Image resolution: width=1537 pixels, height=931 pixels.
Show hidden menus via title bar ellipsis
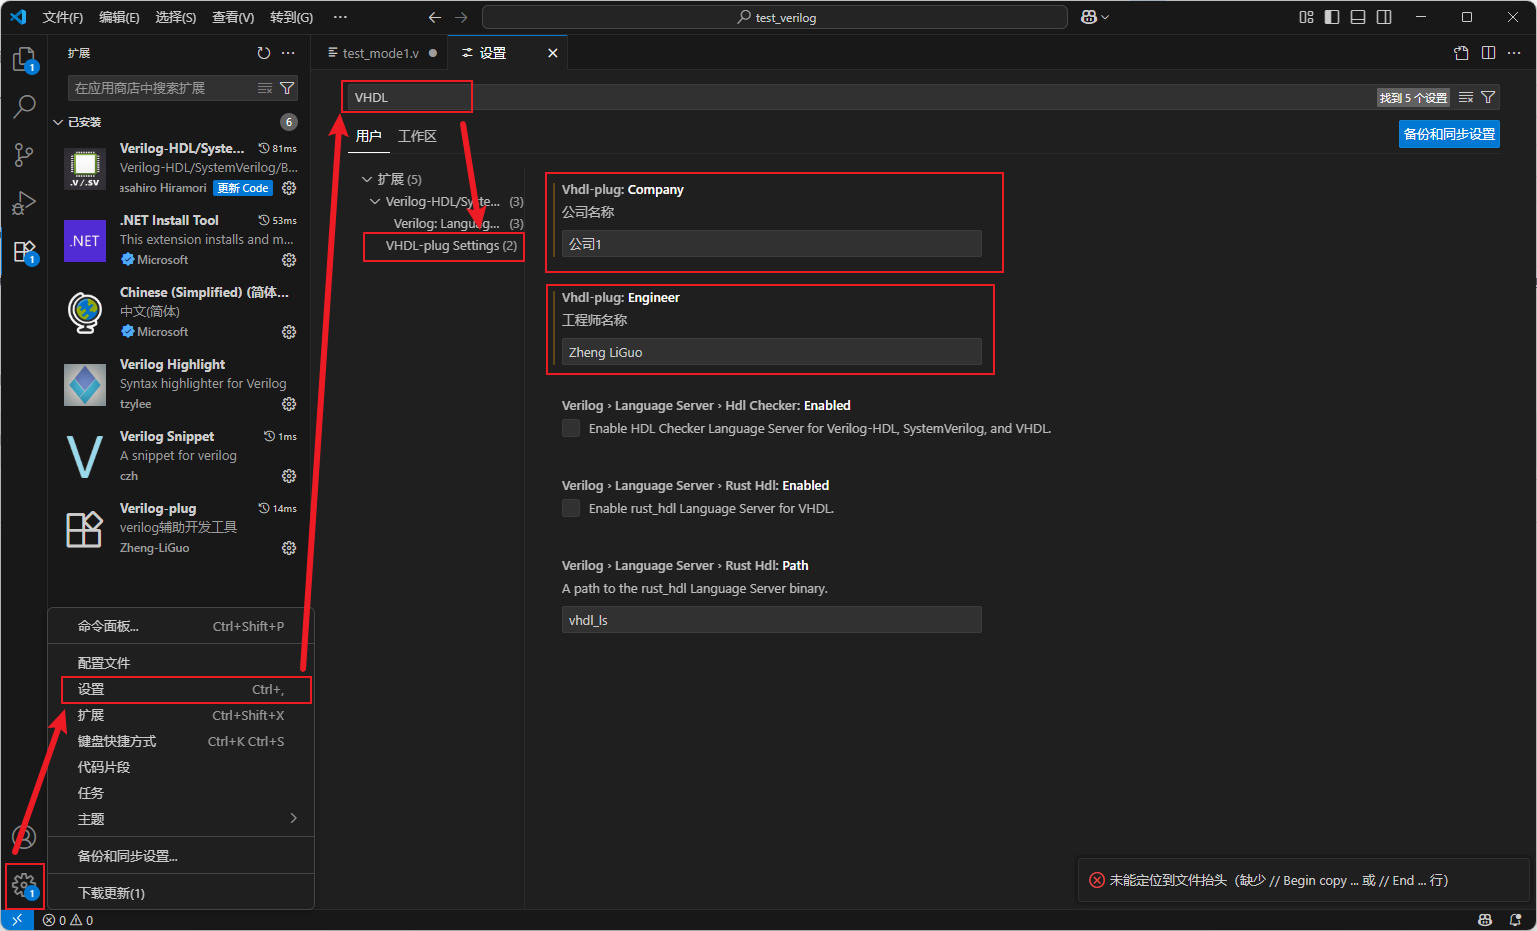[x=340, y=17]
